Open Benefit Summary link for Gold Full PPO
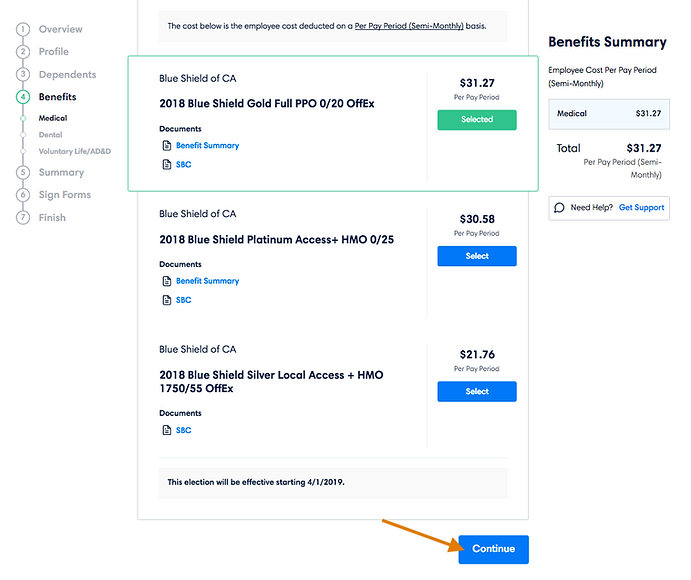 point(207,145)
